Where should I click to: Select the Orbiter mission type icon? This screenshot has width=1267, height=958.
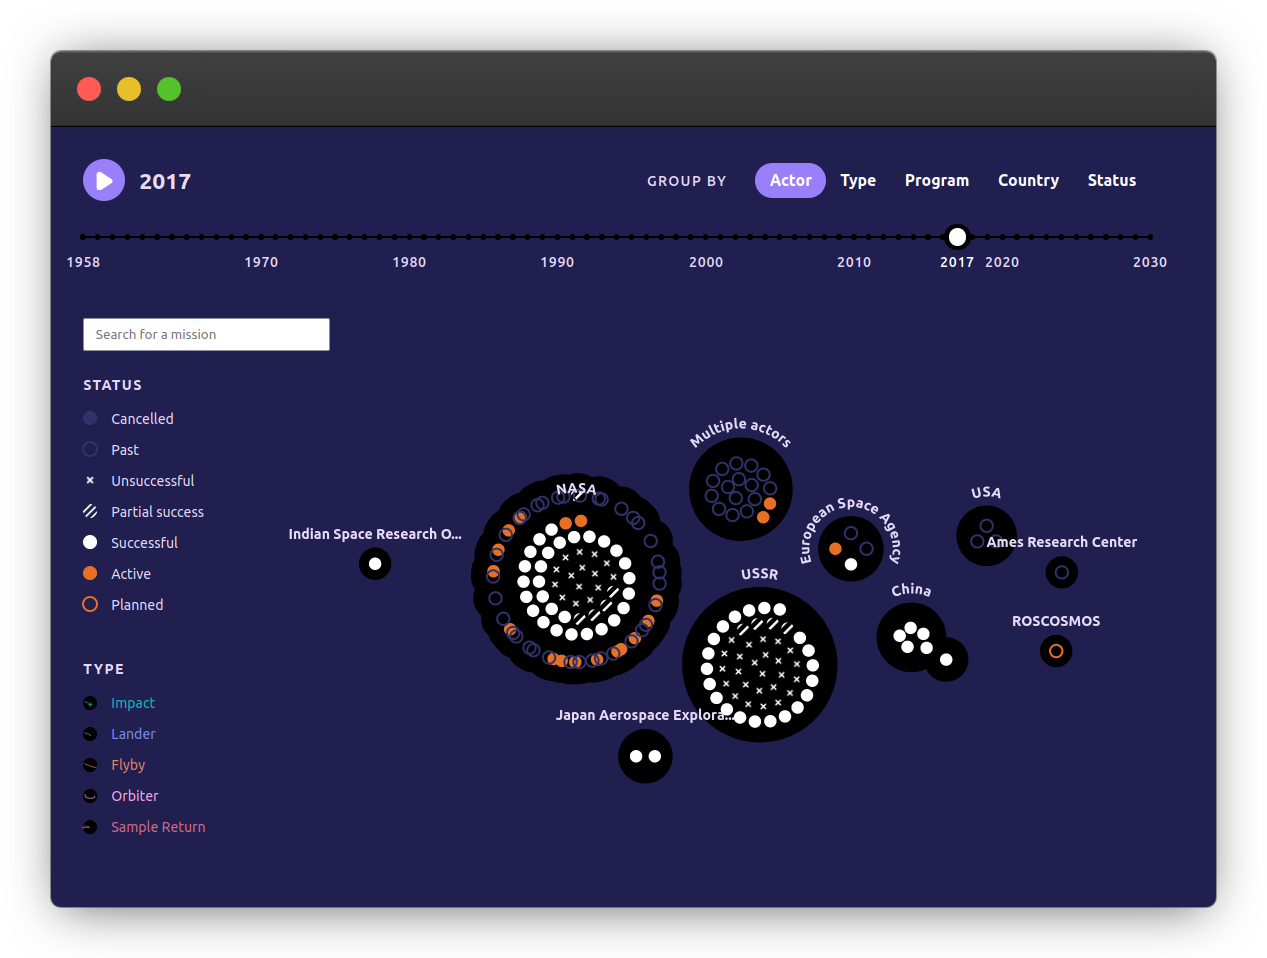pos(89,796)
